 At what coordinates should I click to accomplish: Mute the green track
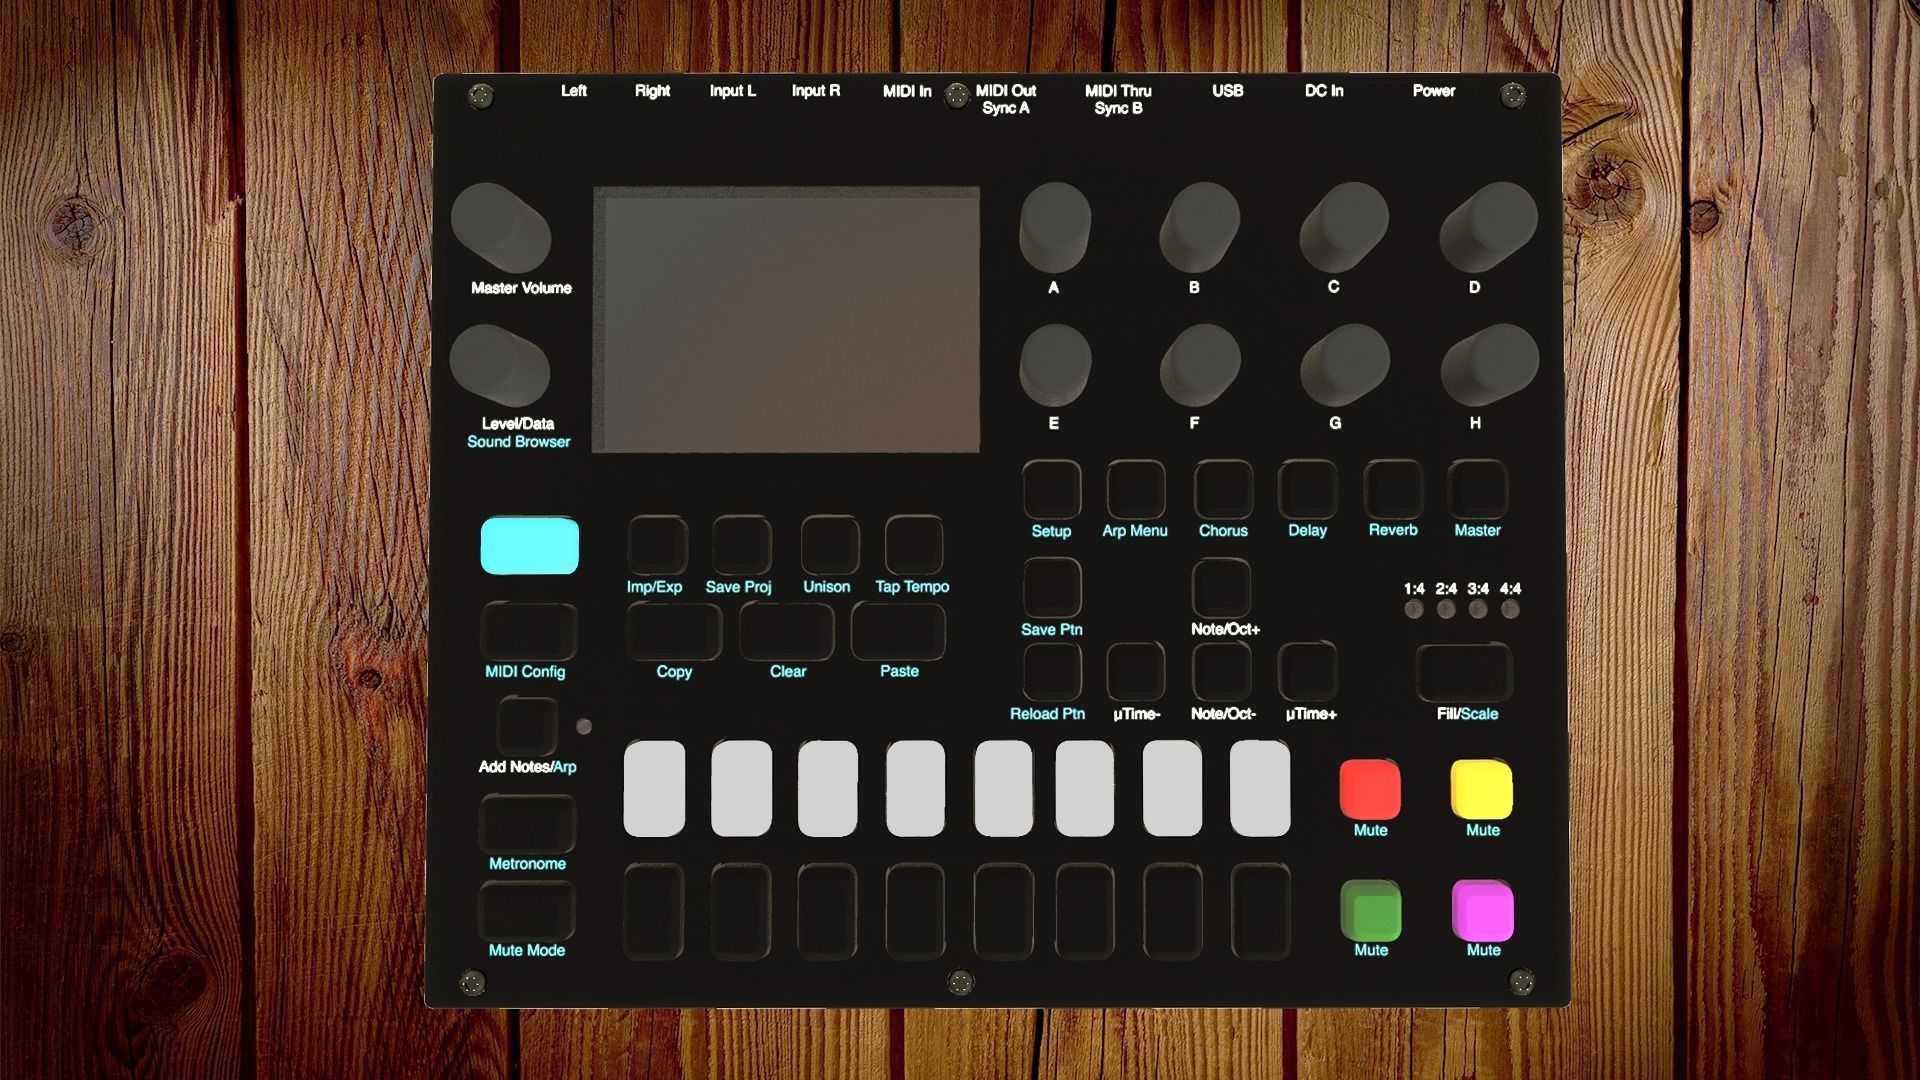click(1371, 910)
